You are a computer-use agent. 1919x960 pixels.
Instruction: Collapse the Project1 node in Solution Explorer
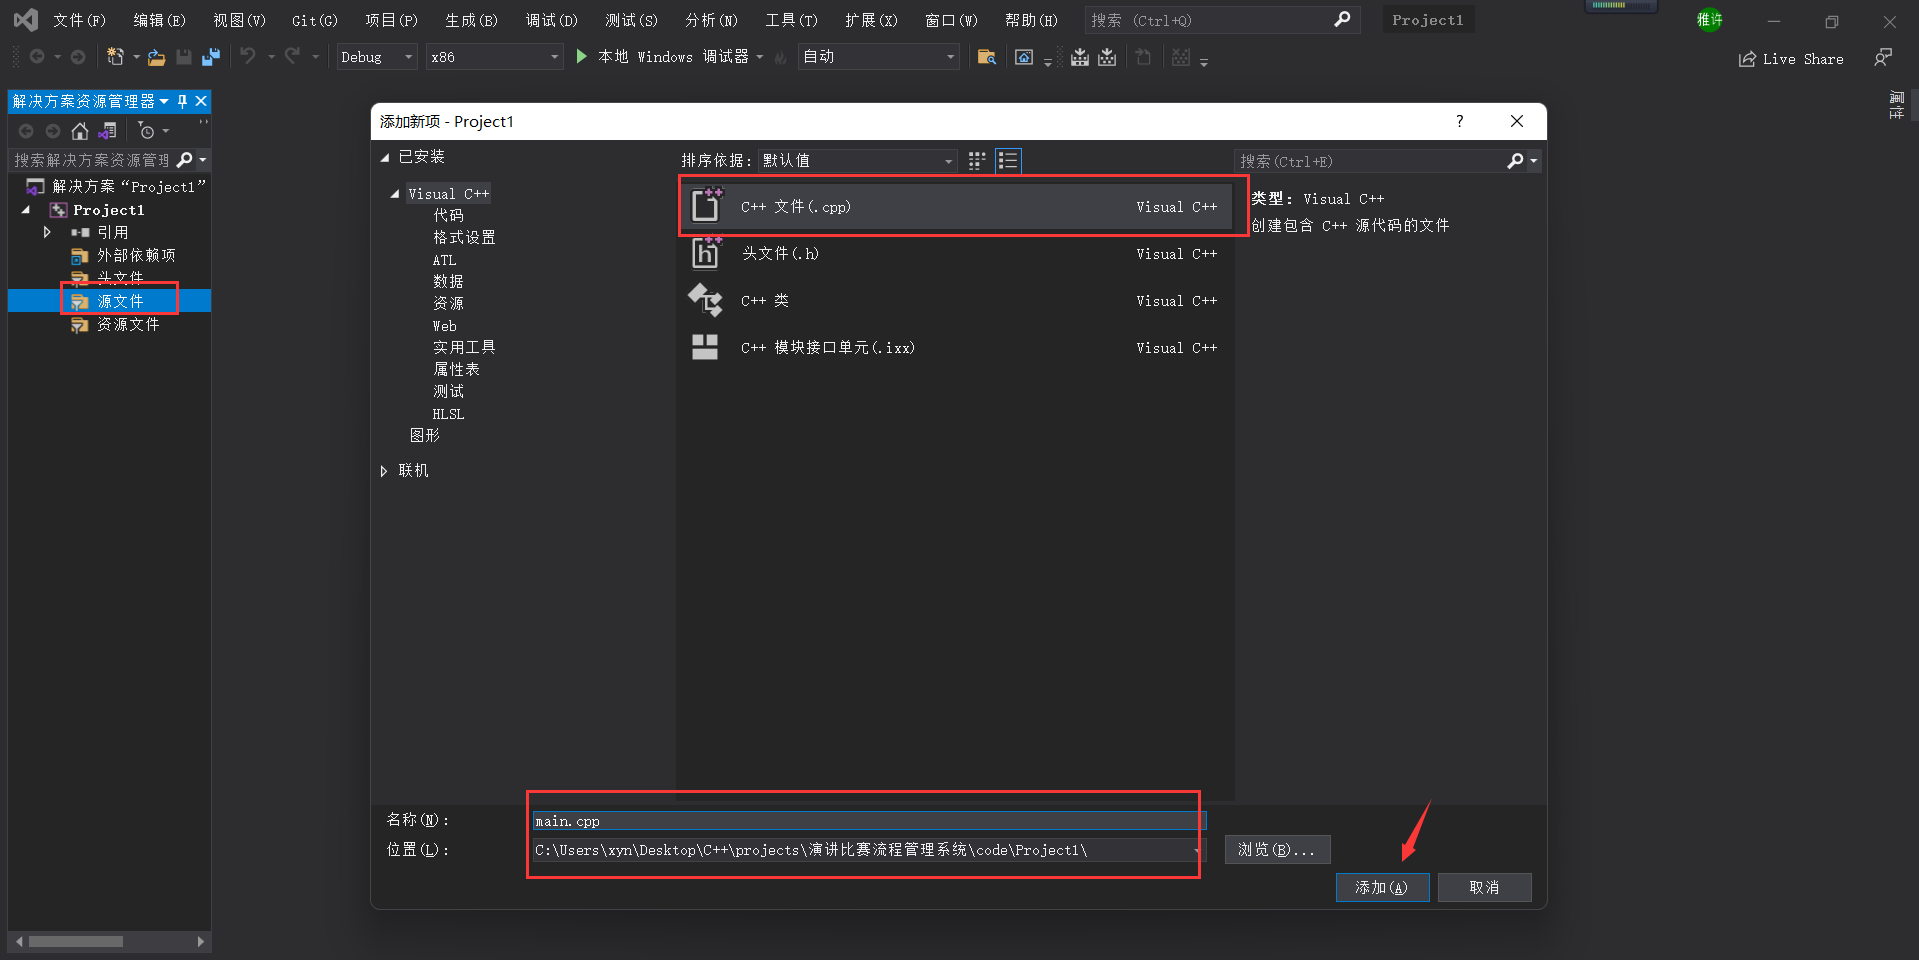point(26,210)
